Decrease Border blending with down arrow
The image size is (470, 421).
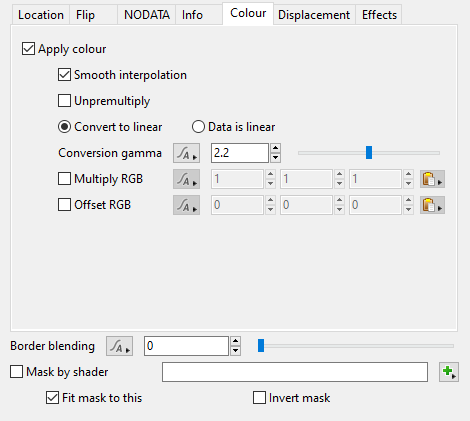[236, 351]
